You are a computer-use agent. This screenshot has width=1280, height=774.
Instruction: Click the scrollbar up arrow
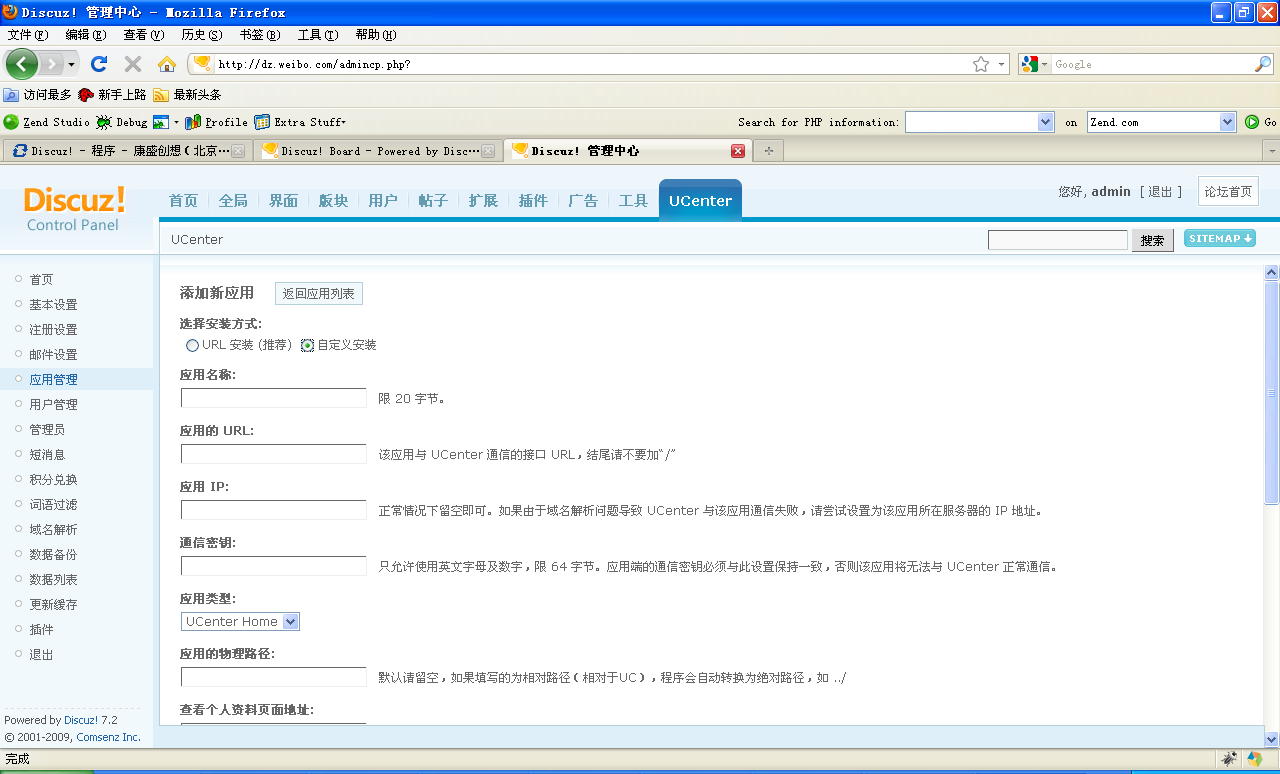[x=1272, y=272]
